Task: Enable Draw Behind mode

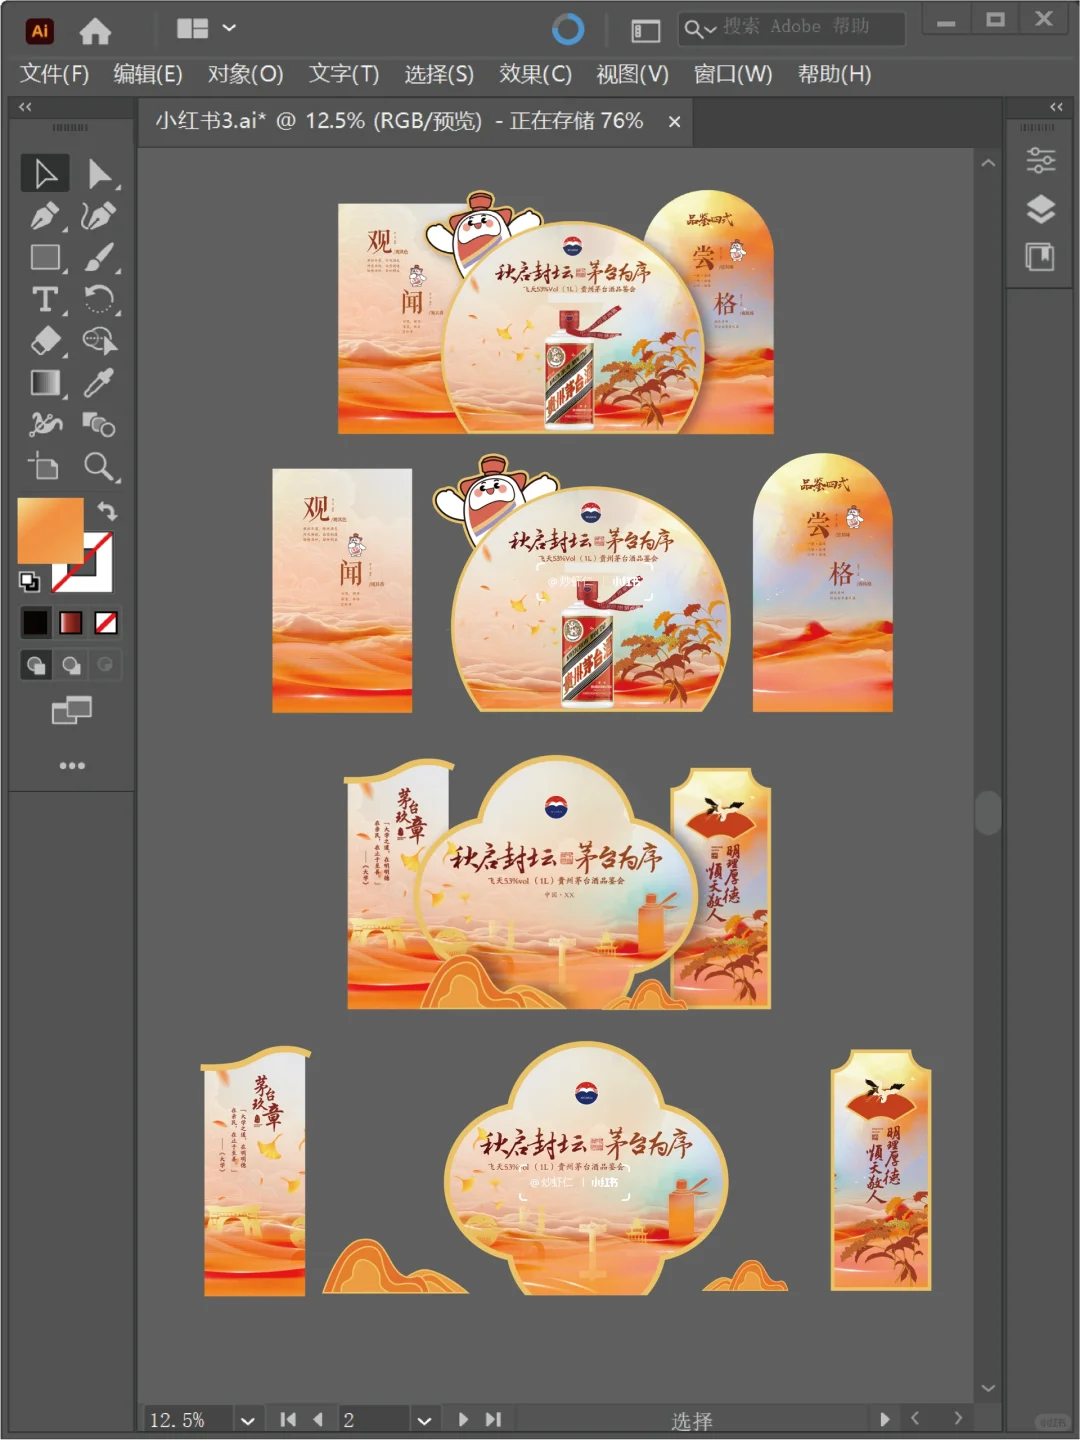Action: (71, 665)
